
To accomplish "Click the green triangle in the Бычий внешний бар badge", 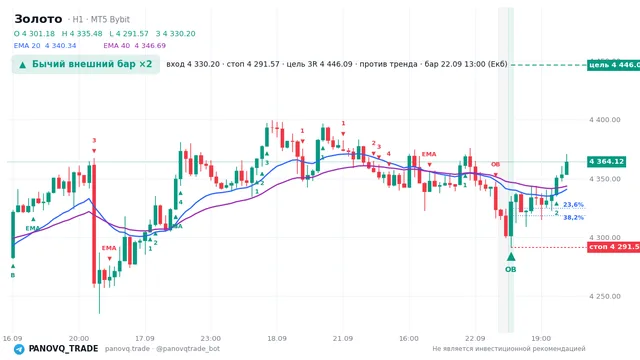I will (23, 65).
